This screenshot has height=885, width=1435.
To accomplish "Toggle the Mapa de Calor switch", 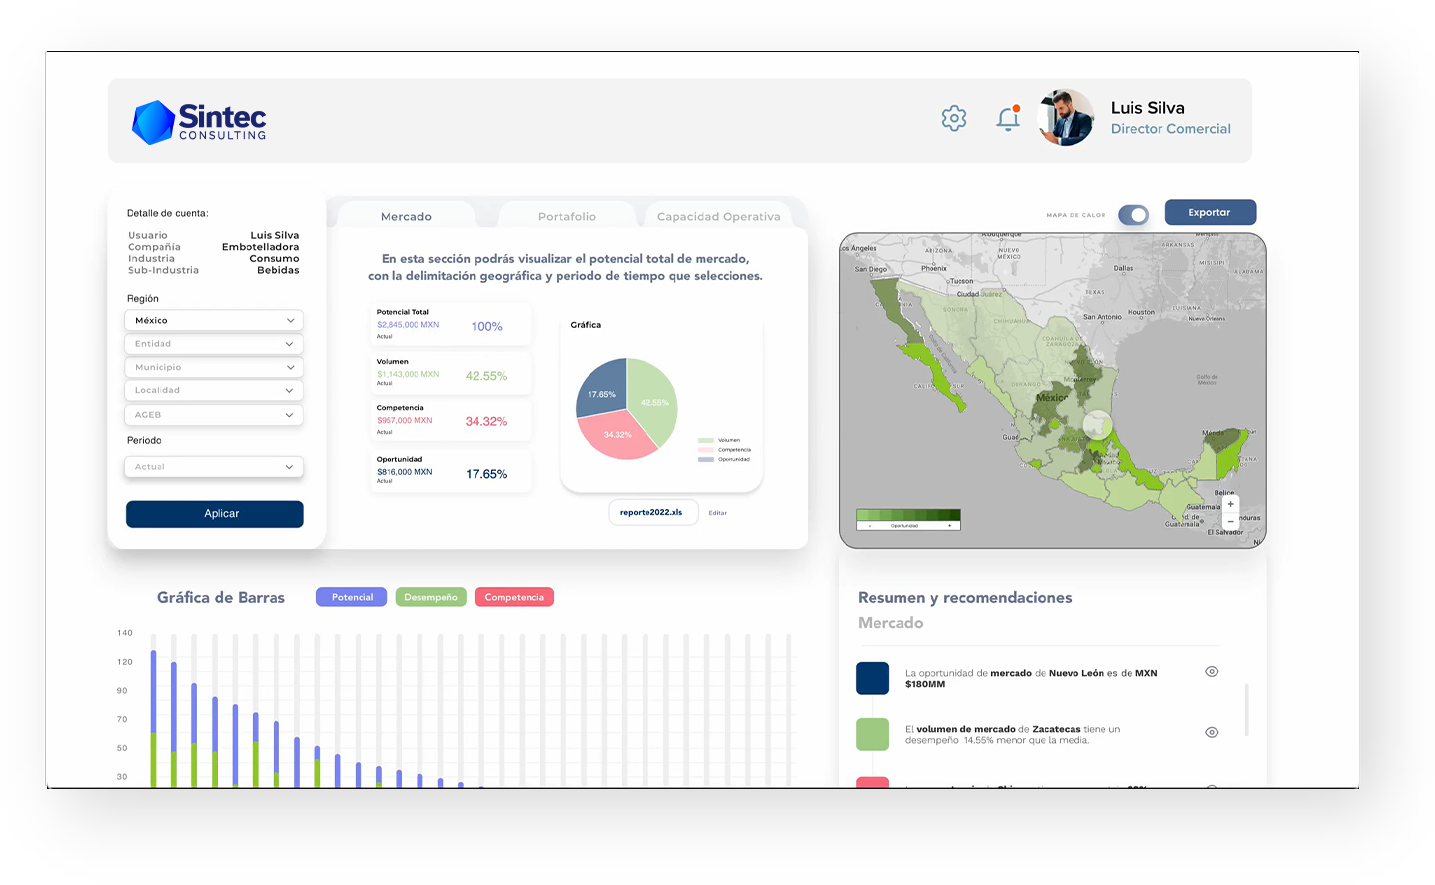I will point(1133,215).
